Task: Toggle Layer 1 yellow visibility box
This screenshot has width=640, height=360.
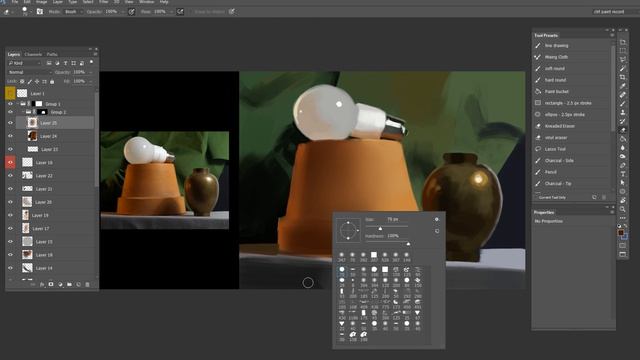Action: pos(11,93)
